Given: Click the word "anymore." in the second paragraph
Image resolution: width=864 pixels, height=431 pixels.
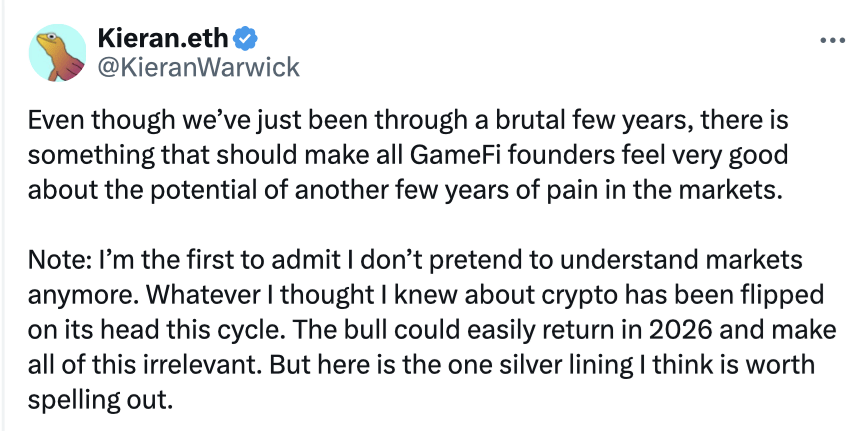Looking at the screenshot, I should pyautogui.click(x=73, y=298).
